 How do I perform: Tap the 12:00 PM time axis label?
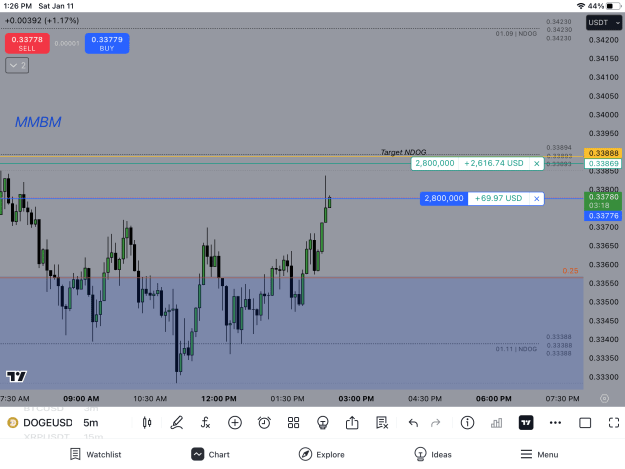click(218, 398)
